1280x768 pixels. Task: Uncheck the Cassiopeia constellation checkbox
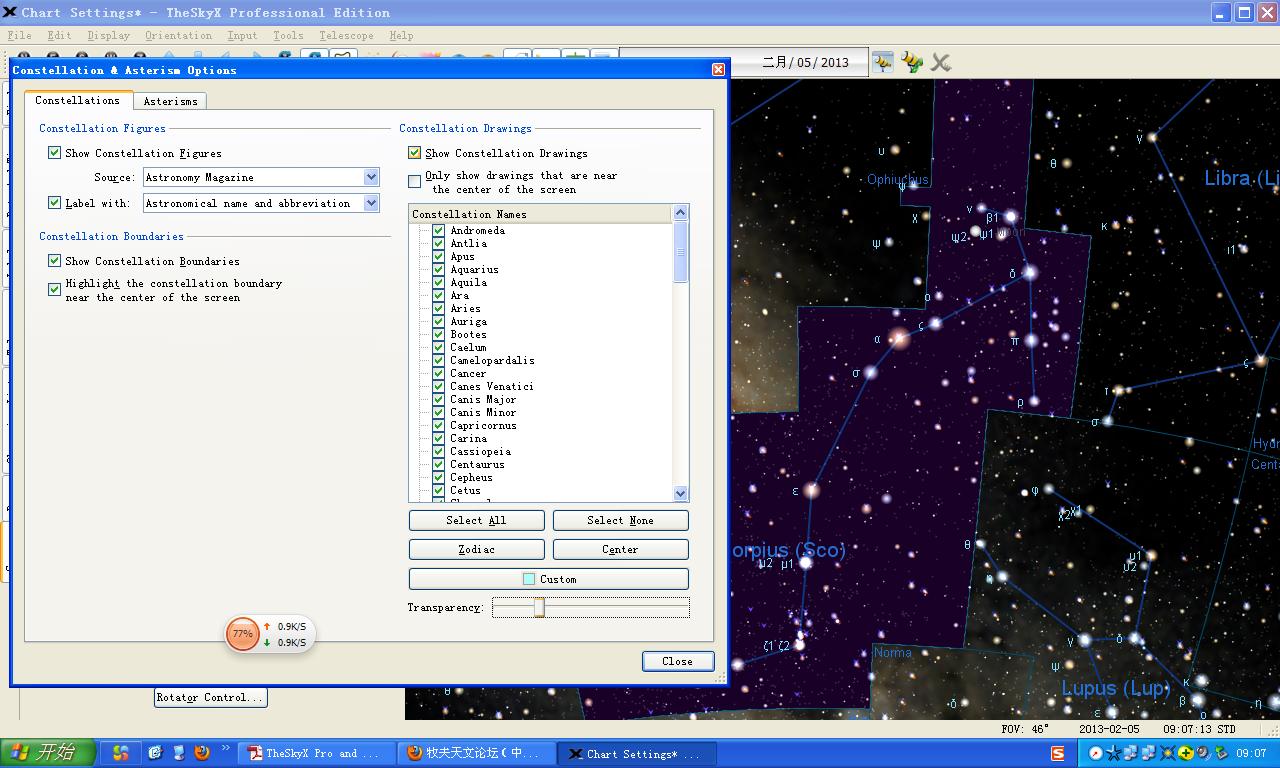click(438, 451)
